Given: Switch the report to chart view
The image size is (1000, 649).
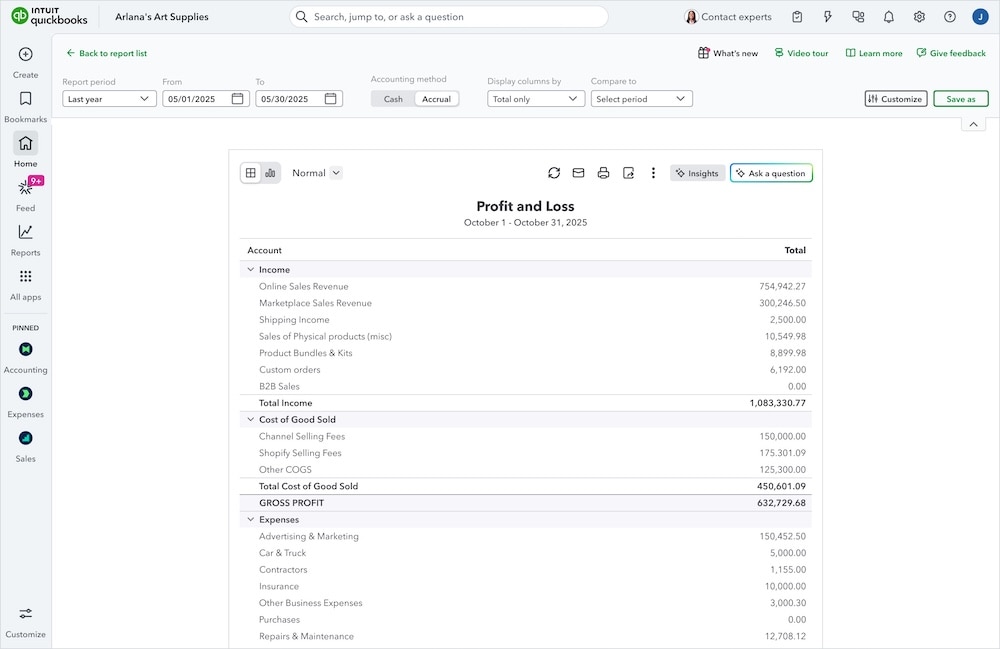Looking at the screenshot, I should pyautogui.click(x=270, y=172).
